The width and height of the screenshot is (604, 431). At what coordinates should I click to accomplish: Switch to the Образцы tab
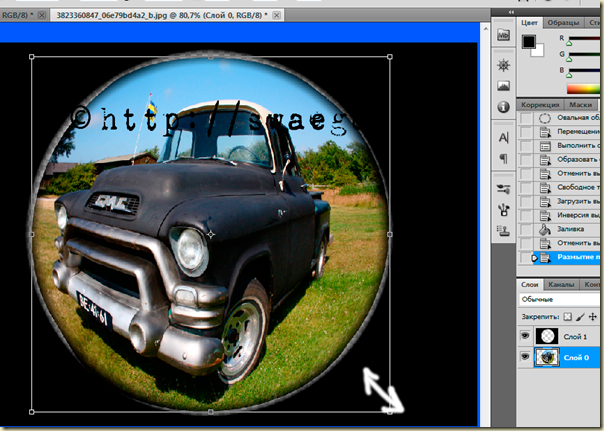tap(564, 22)
